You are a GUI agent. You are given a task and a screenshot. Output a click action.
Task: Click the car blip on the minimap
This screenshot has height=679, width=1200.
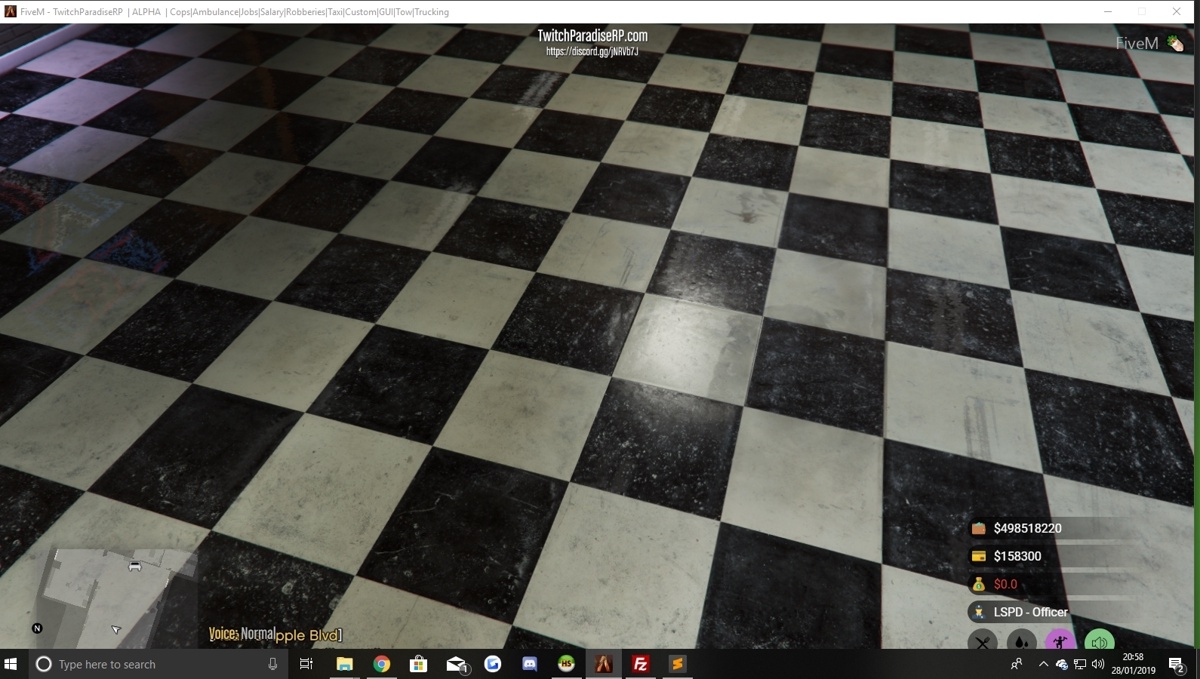coord(135,566)
